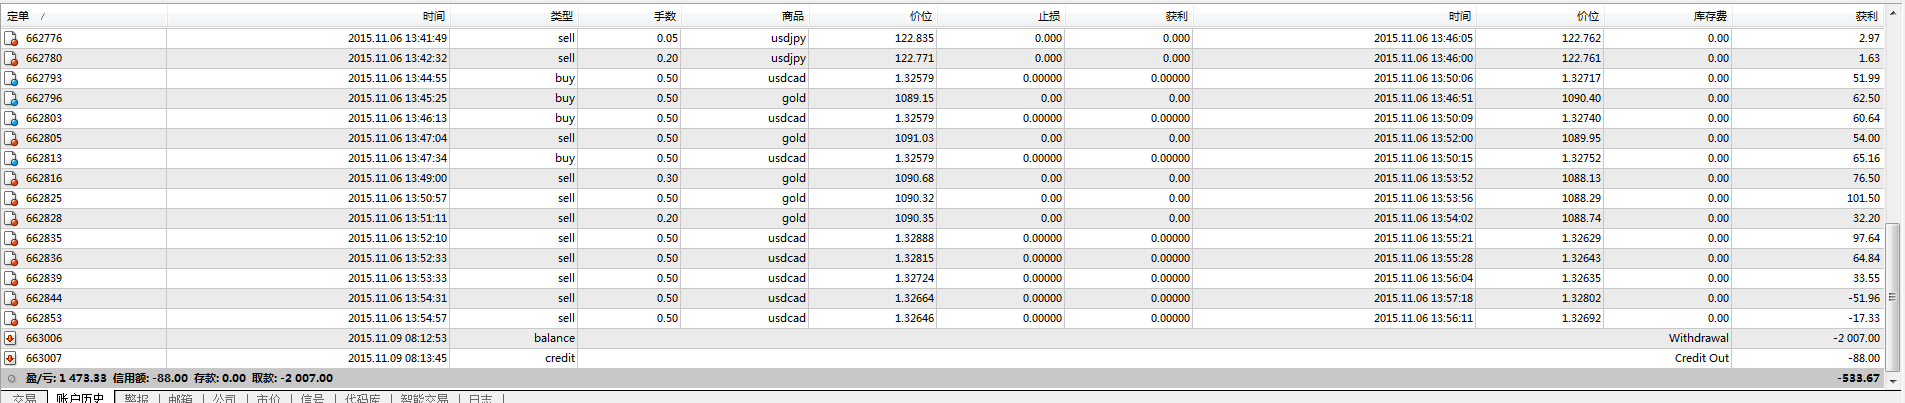The height and width of the screenshot is (403, 1905).
Task: Click the 手数 column header
Action: click(665, 16)
